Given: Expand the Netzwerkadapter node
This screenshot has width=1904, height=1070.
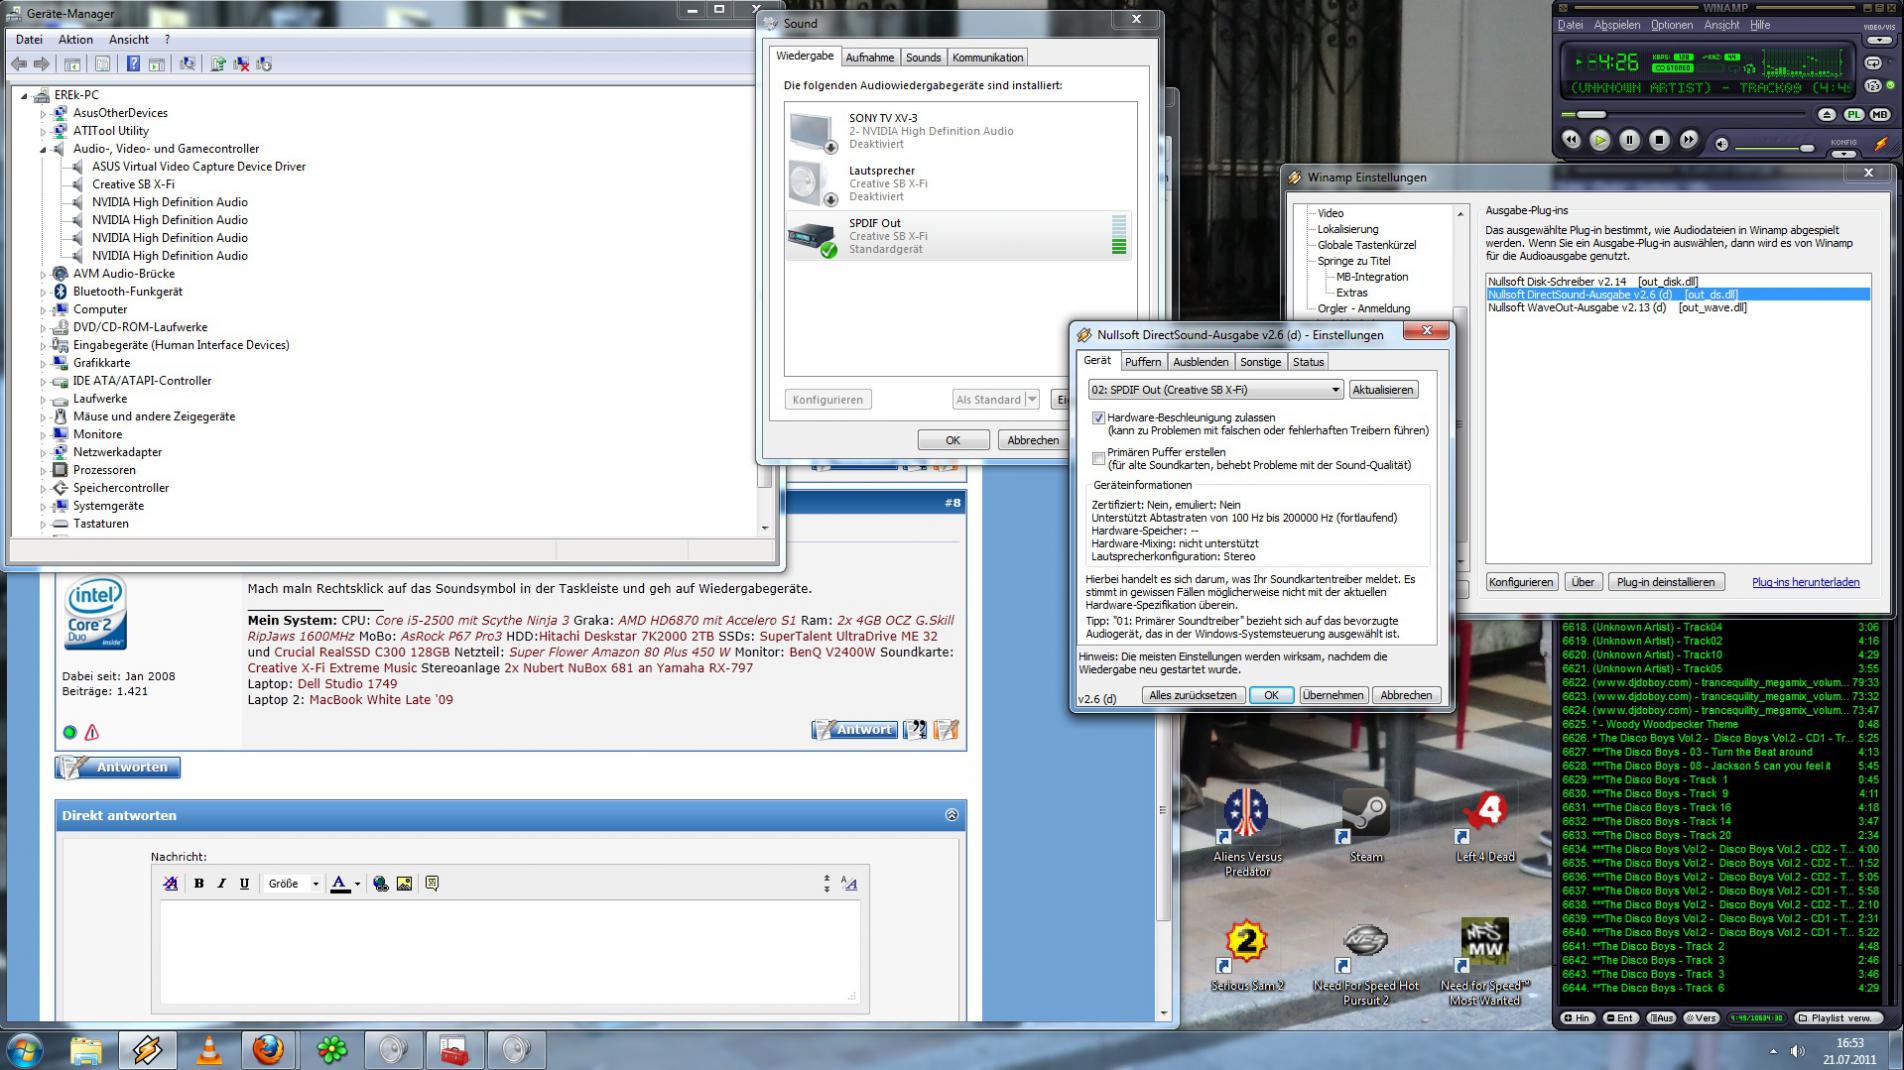Looking at the screenshot, I should 43,452.
